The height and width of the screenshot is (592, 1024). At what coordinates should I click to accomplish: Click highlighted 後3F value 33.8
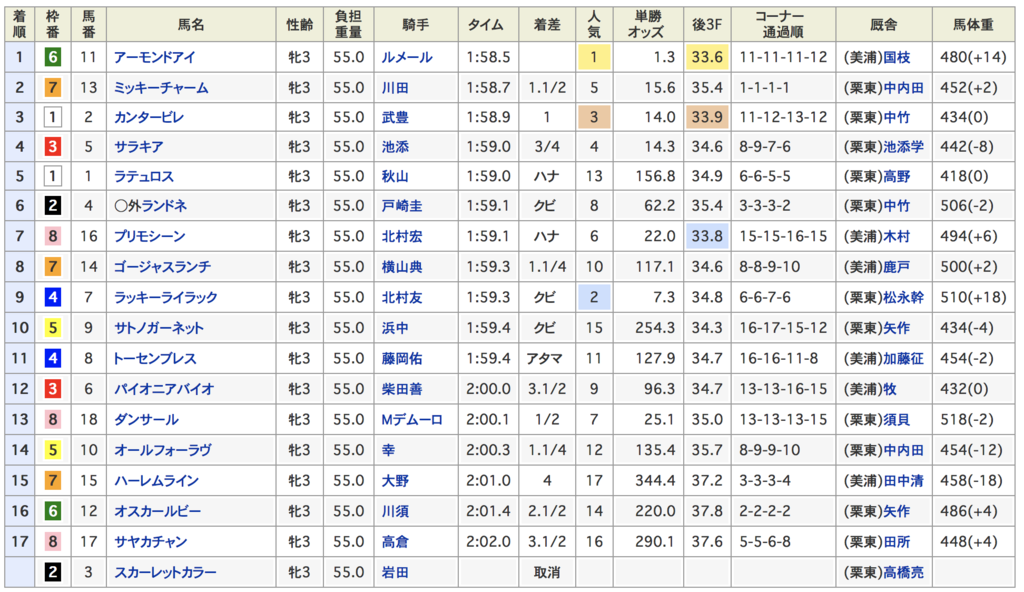coord(707,236)
